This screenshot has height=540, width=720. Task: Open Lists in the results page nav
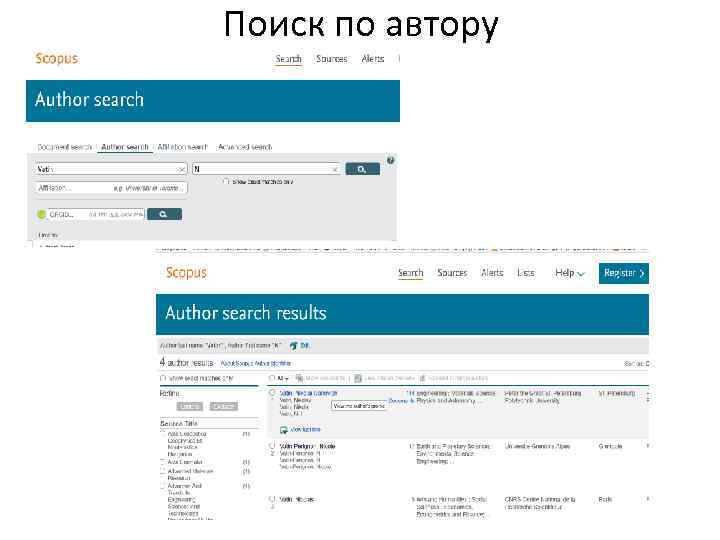pos(526,273)
